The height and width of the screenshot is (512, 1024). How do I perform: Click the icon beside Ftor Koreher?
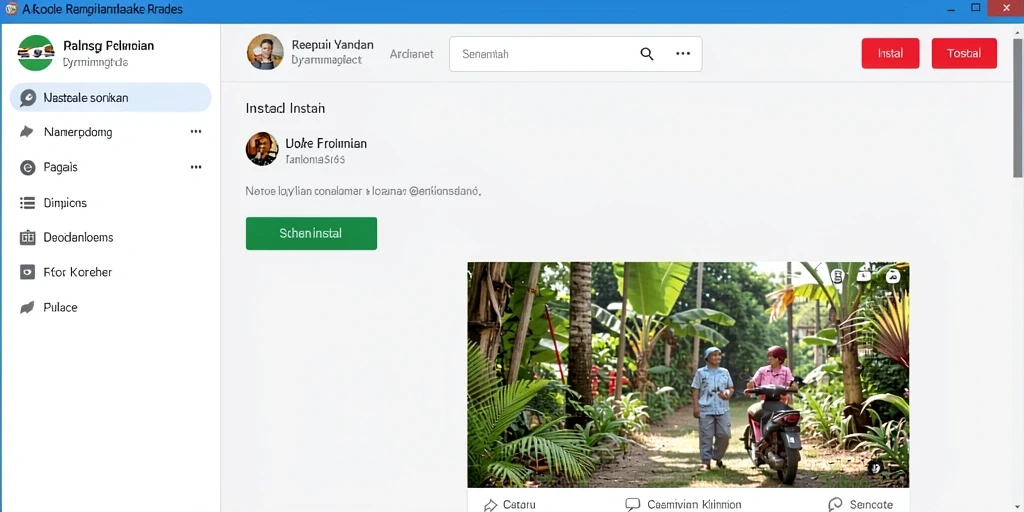pos(27,272)
